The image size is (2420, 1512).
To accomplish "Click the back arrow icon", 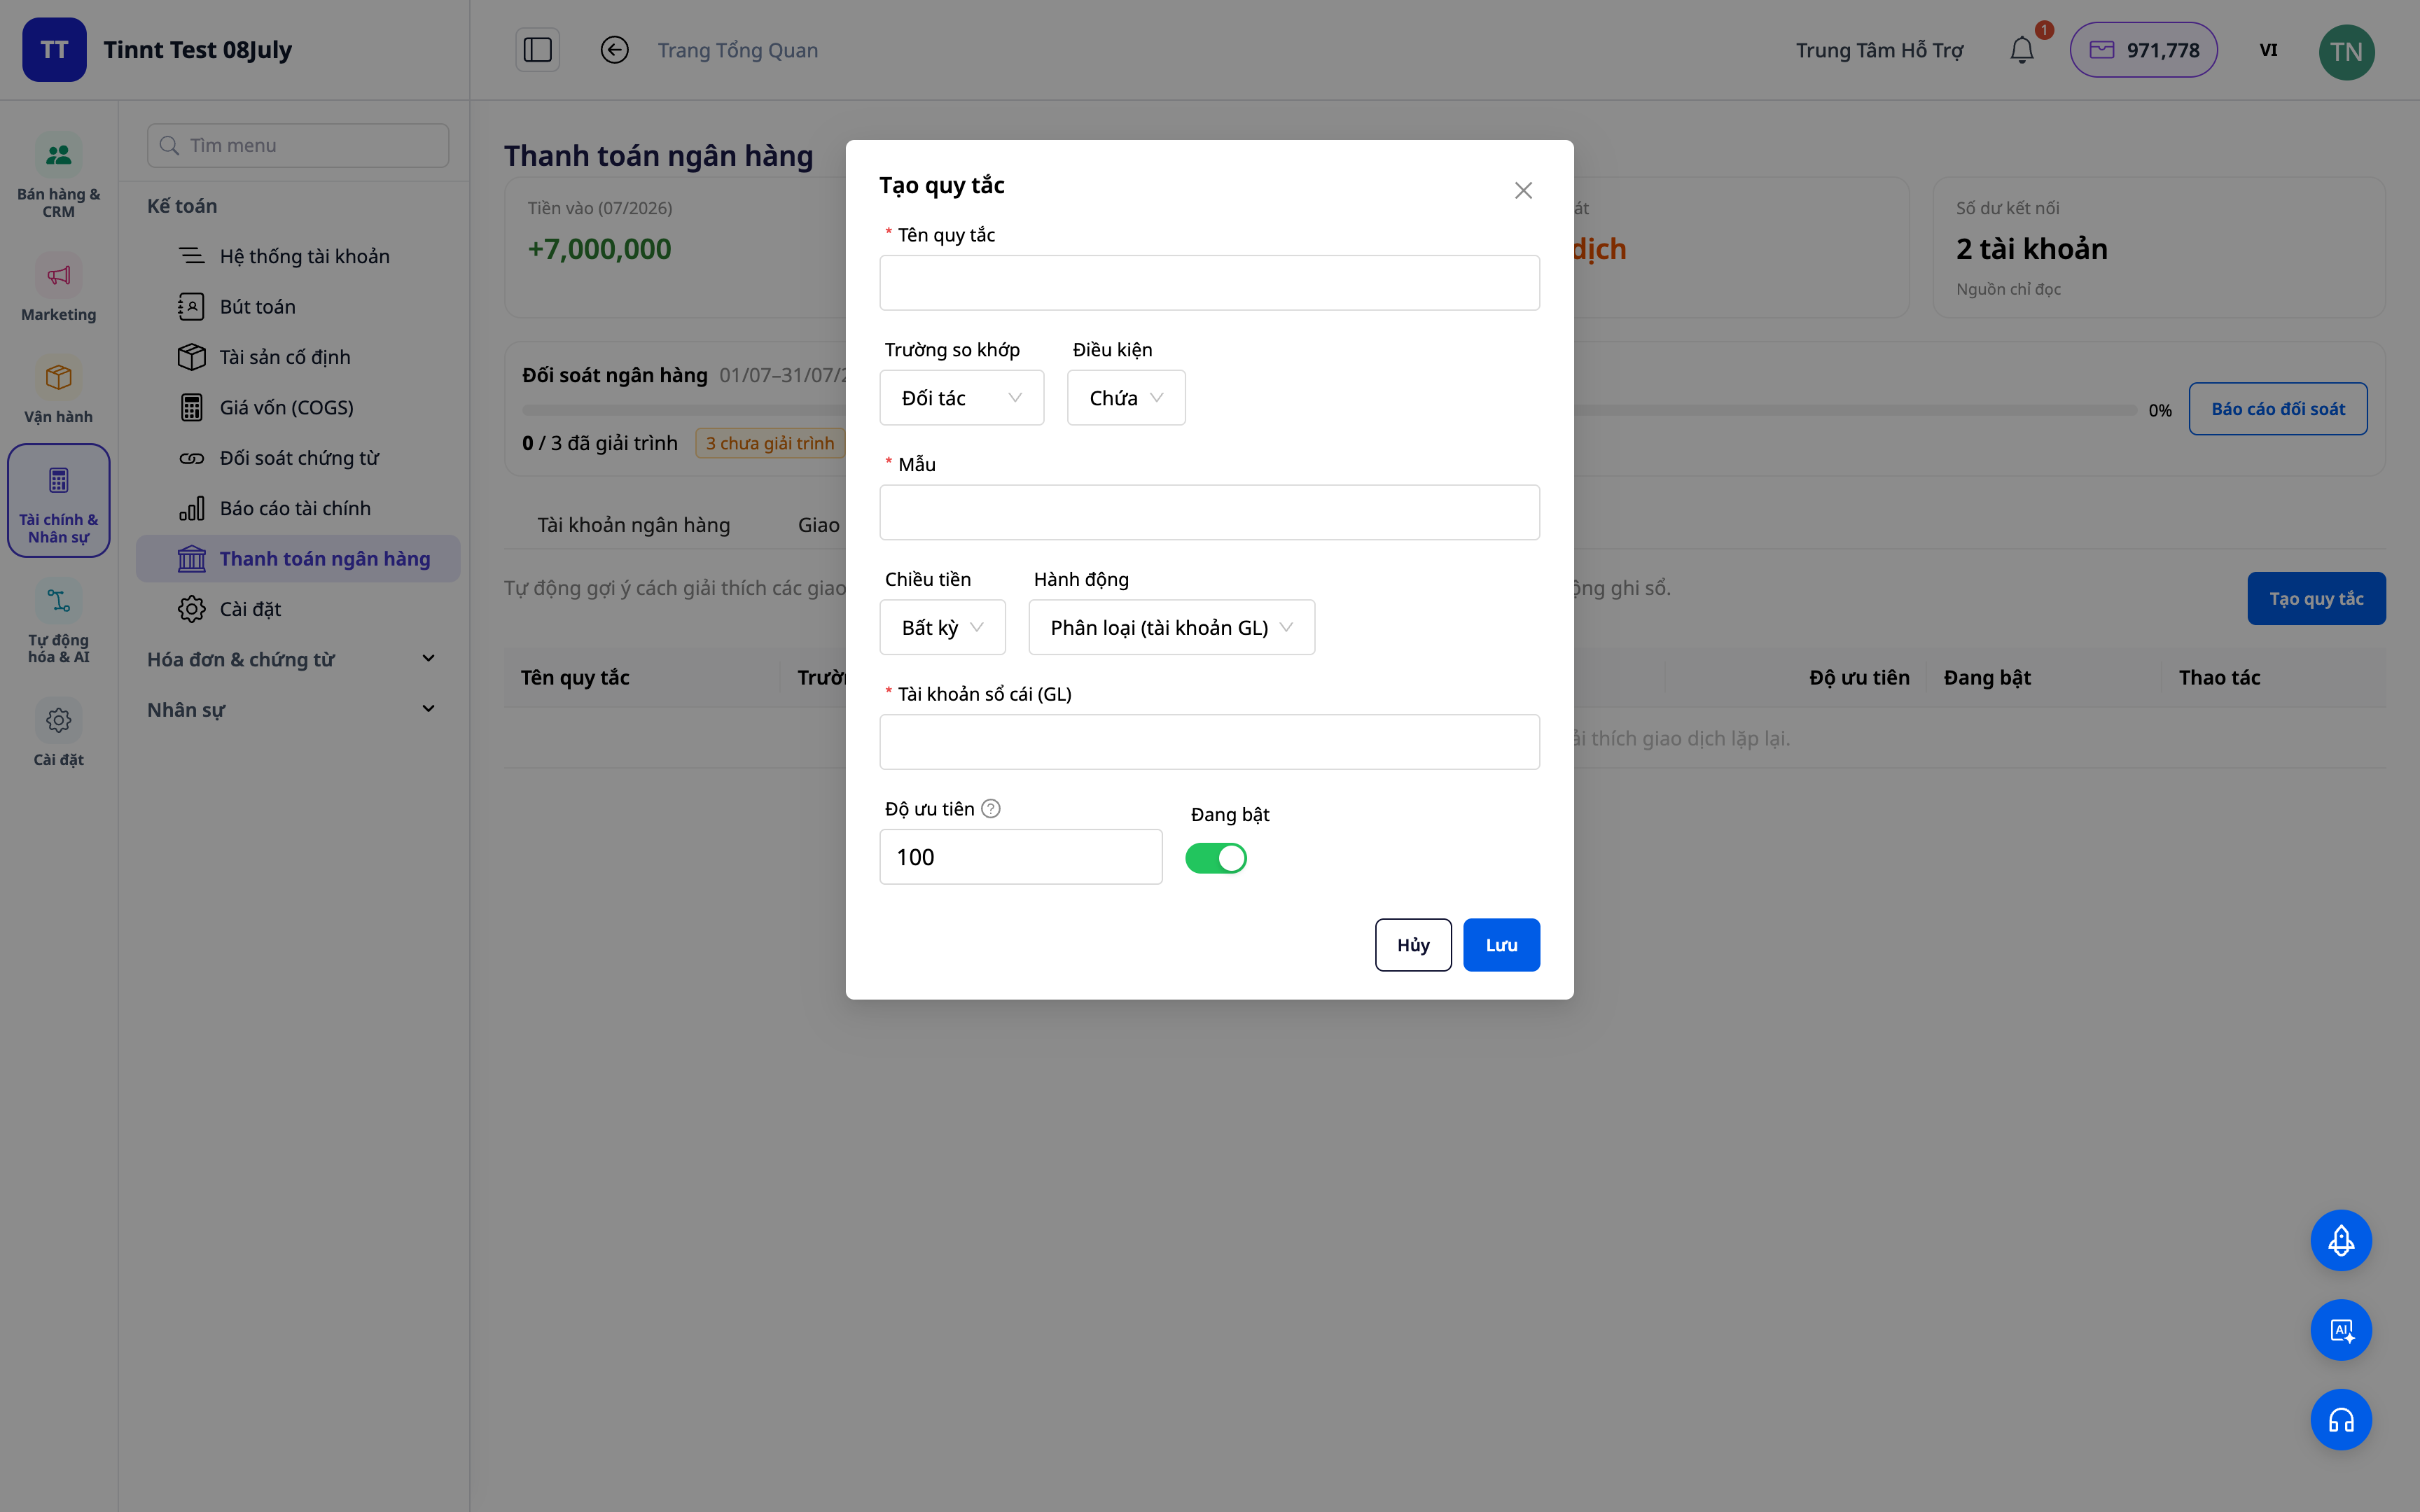I will pyautogui.click(x=614, y=50).
